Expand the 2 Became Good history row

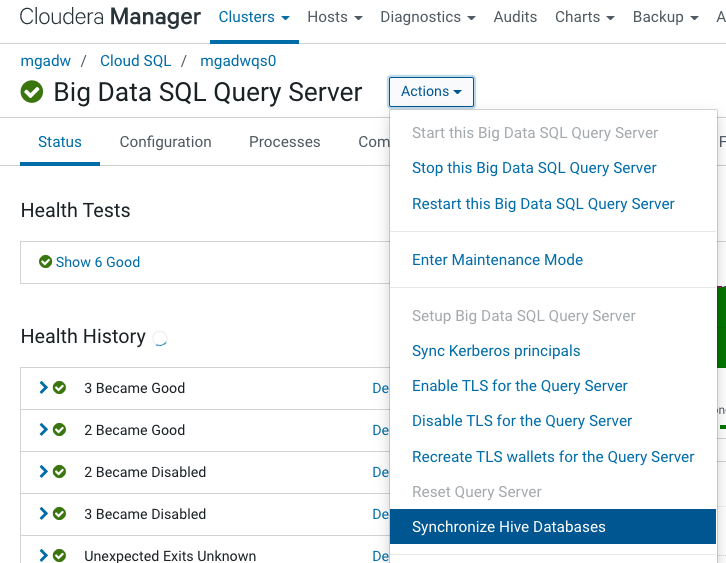pos(44,430)
